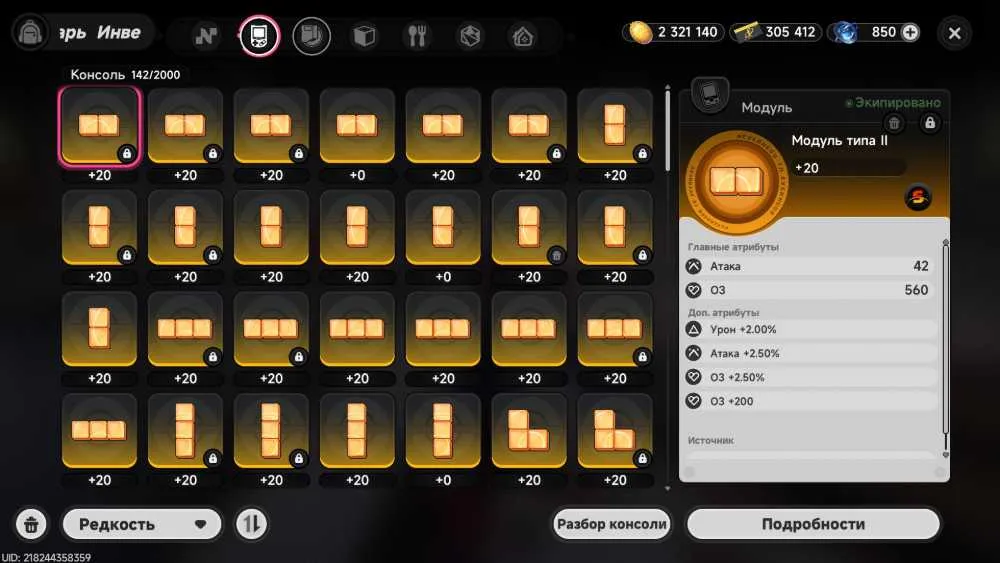The image size is (1000, 563).
Task: Click the Источник section label
Action: click(710, 441)
